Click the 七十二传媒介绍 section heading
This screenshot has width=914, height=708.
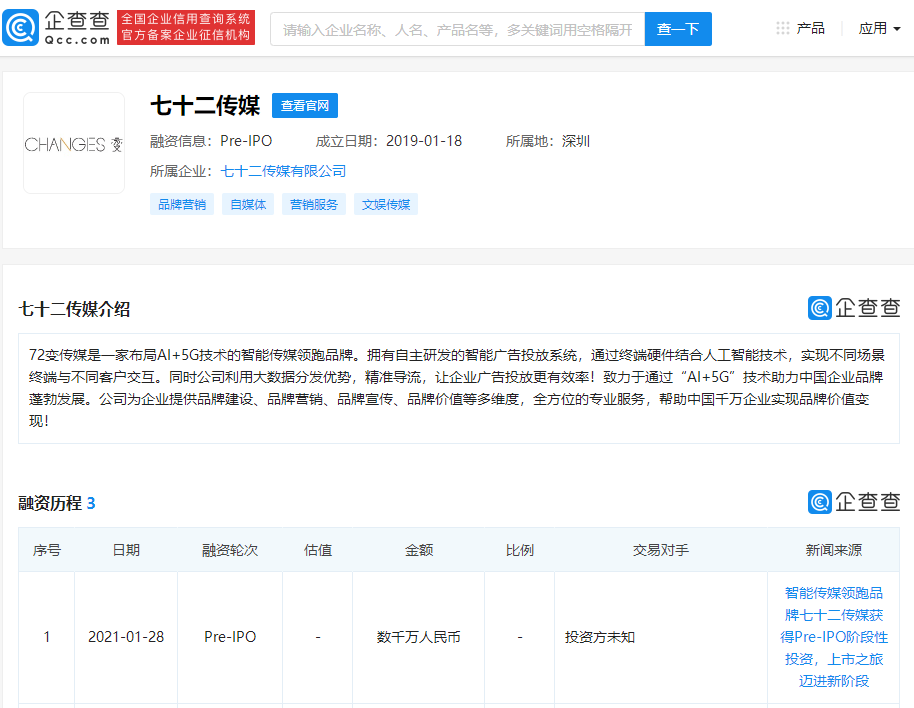pyautogui.click(x=74, y=309)
